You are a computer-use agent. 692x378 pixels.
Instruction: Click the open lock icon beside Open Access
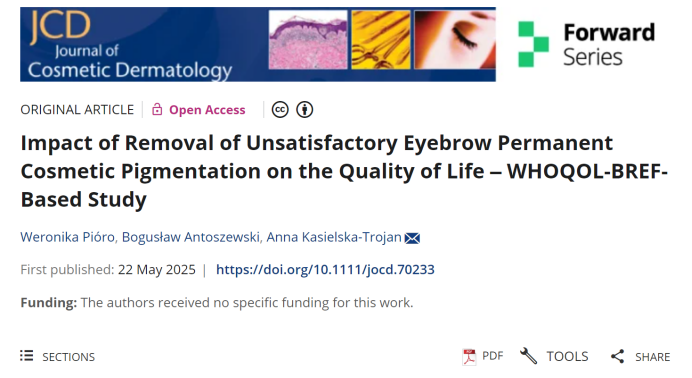click(157, 109)
